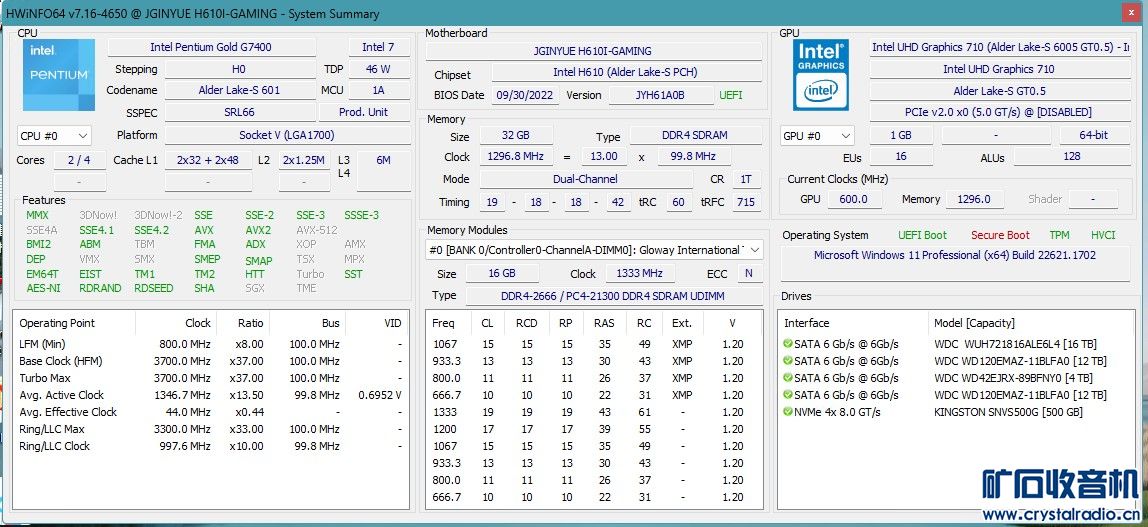Click the Prod. Unit field
Viewport: 1148px width, 527px height.
[363, 113]
